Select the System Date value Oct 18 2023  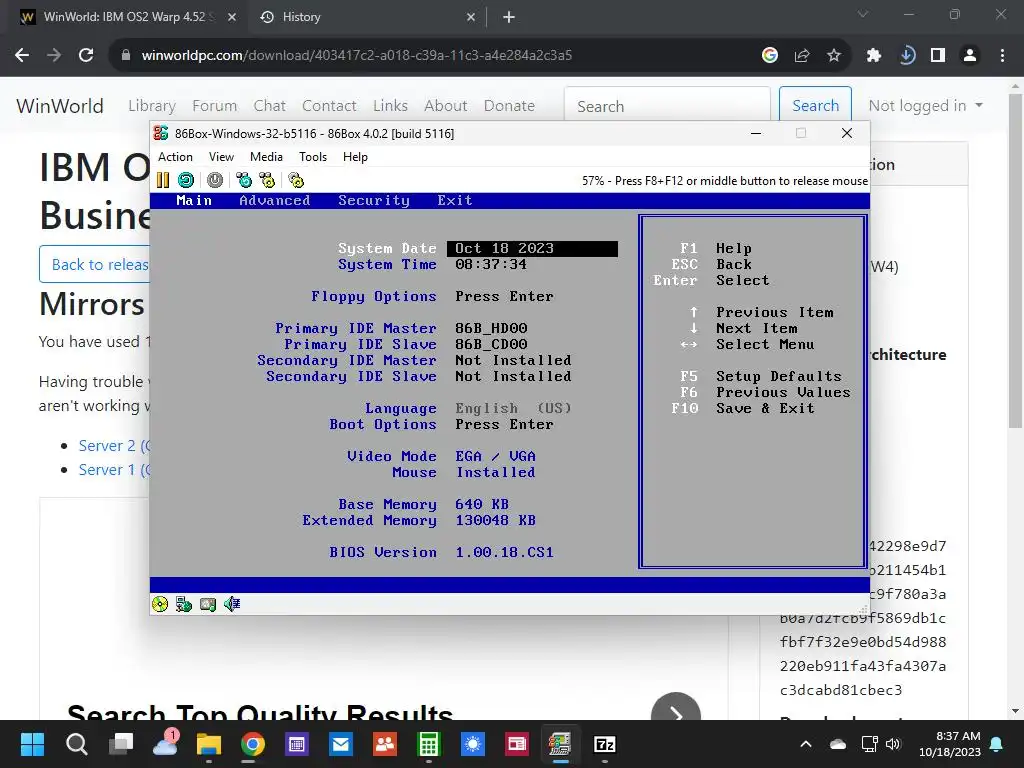(532, 248)
